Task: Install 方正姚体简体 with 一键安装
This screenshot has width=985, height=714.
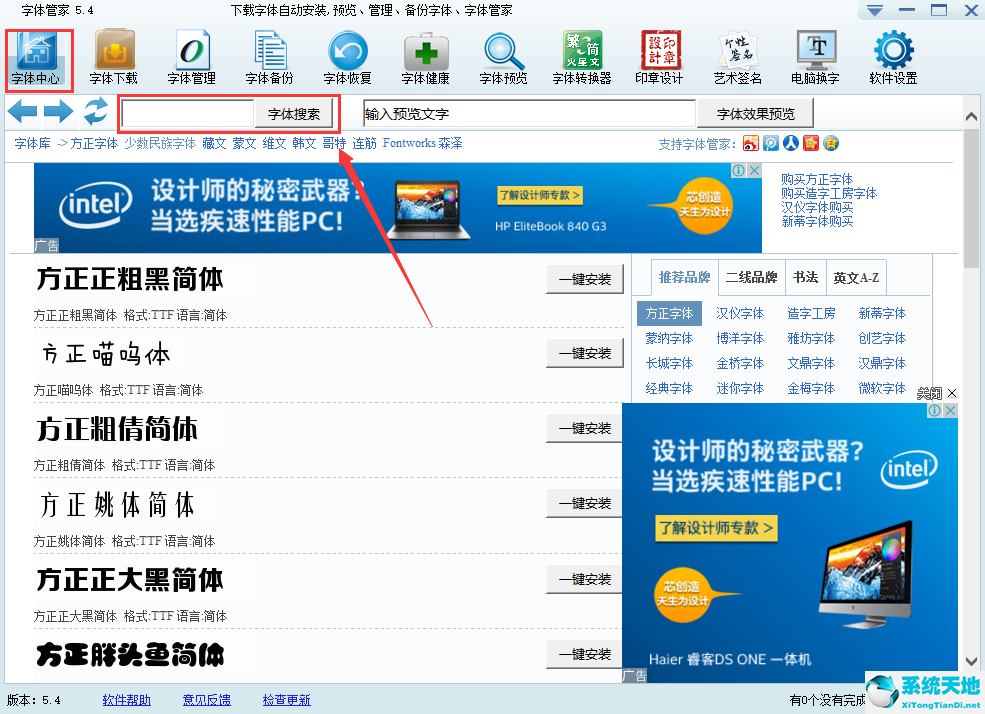Action: [x=585, y=503]
